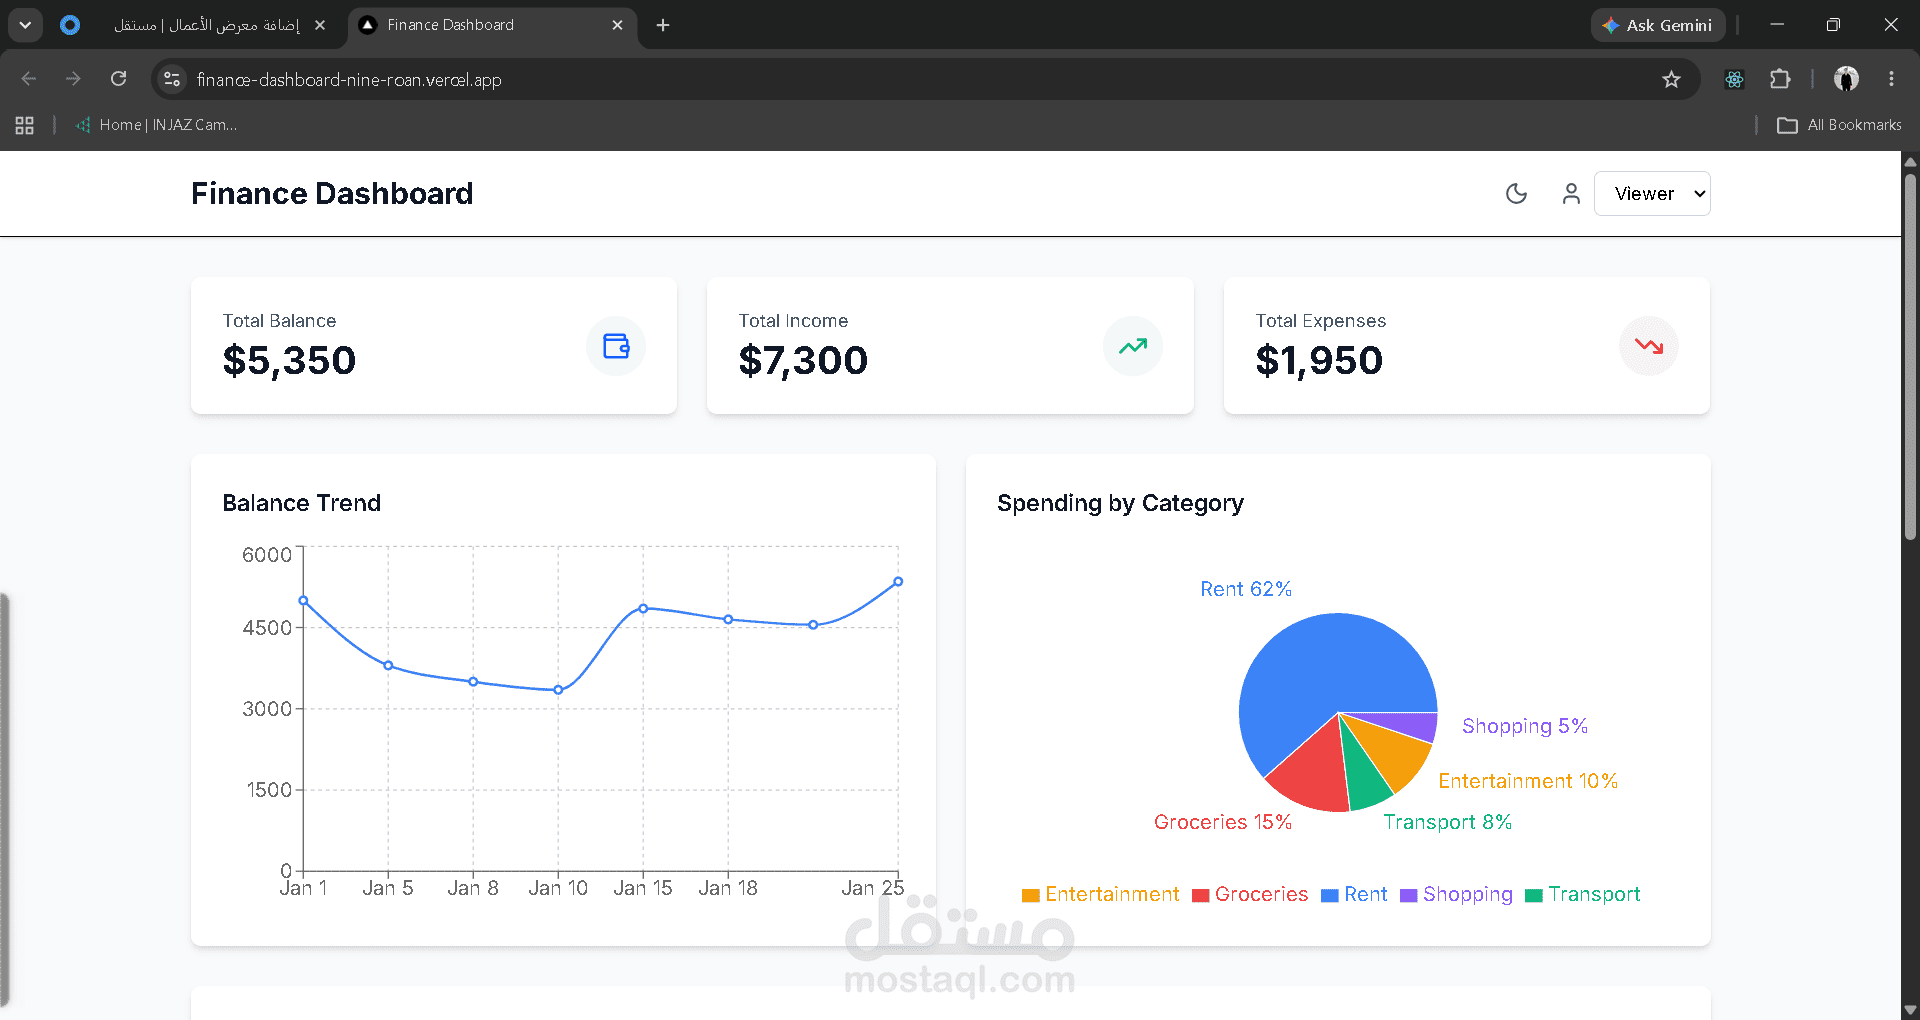Viewport: 1920px width, 1020px height.
Task: Open the All Bookmarks folder
Action: 1839,125
